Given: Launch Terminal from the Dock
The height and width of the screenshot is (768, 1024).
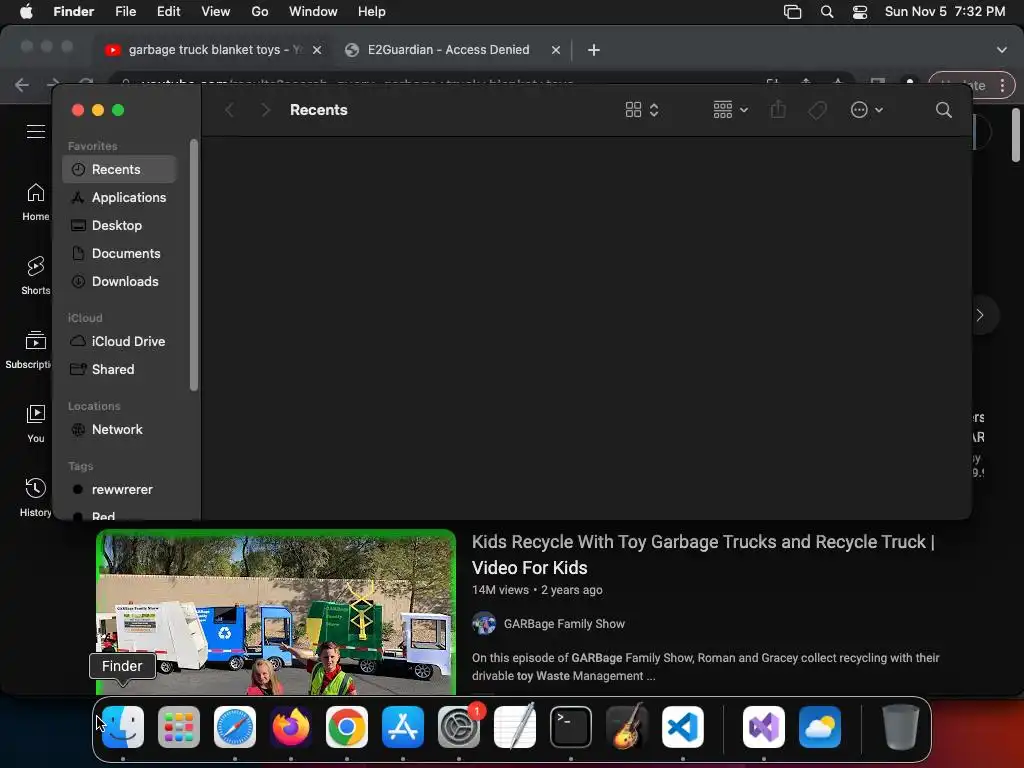Looking at the screenshot, I should coord(571,727).
